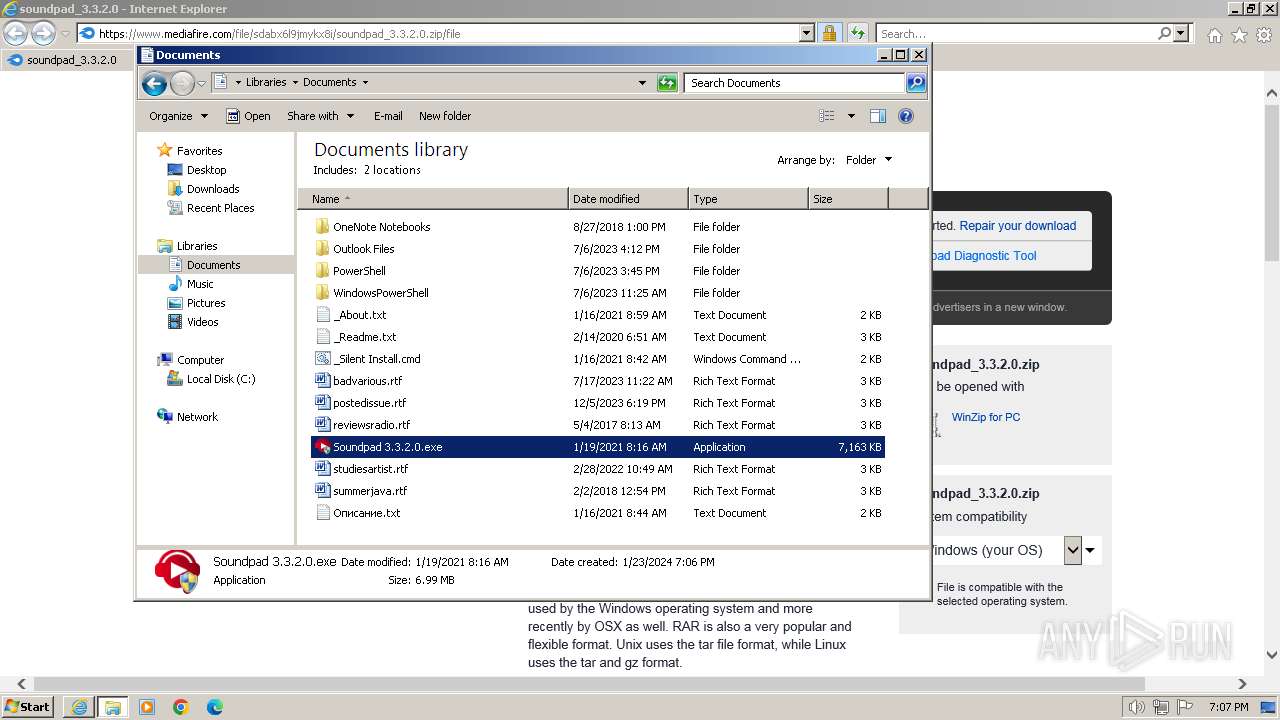Click the change view icon
The width and height of the screenshot is (1280, 720).
827,116
